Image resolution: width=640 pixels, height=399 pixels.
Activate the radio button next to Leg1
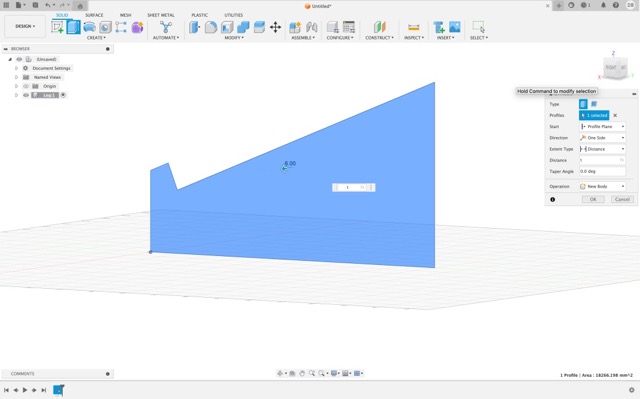tap(63, 95)
